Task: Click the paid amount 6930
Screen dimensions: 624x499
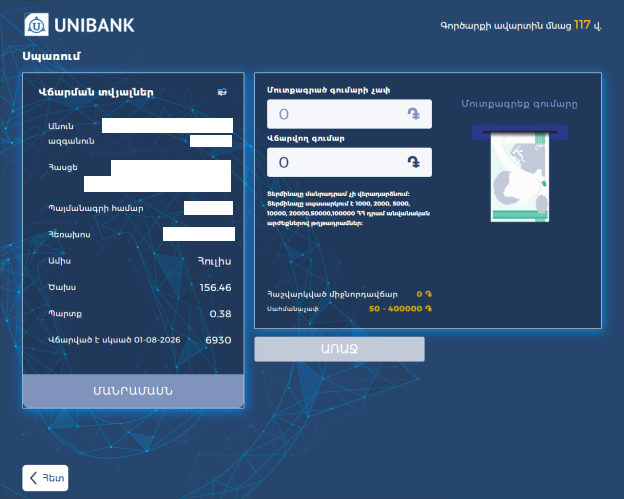Action: click(x=218, y=340)
